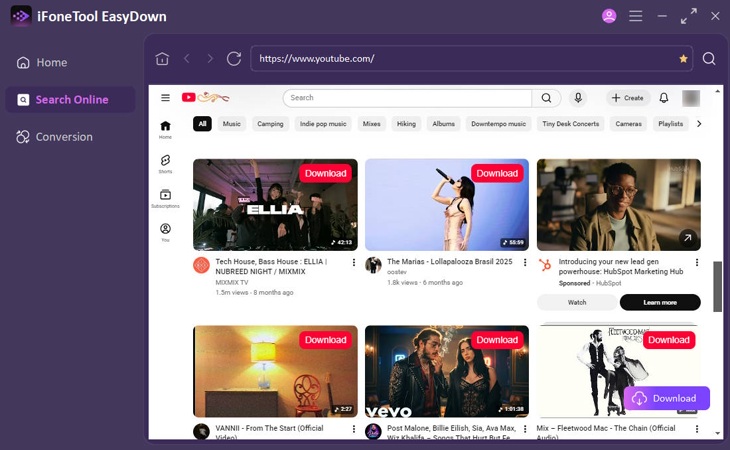Viewport: 730px width, 450px height.
Task: Click red Download on Fleetwood Mac thumbnail
Action: click(669, 340)
